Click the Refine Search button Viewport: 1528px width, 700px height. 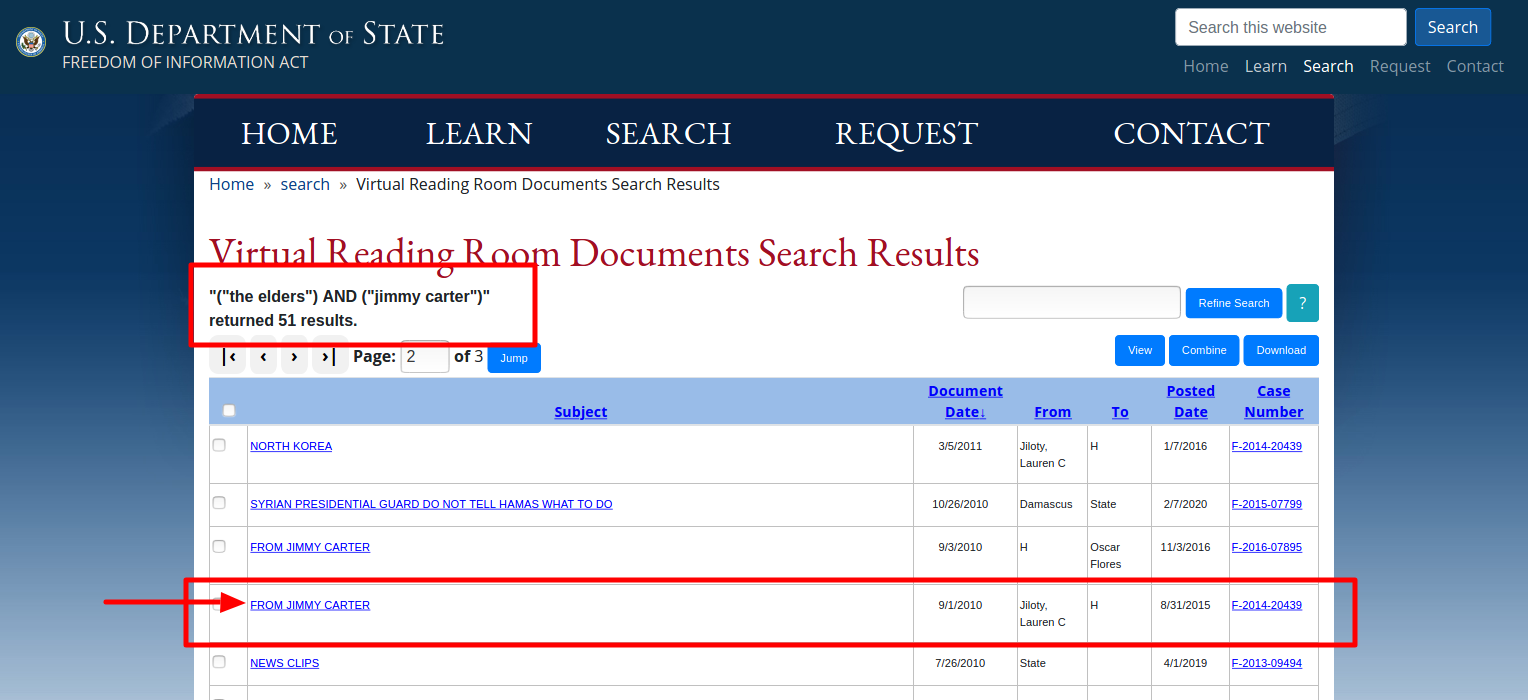point(1234,303)
